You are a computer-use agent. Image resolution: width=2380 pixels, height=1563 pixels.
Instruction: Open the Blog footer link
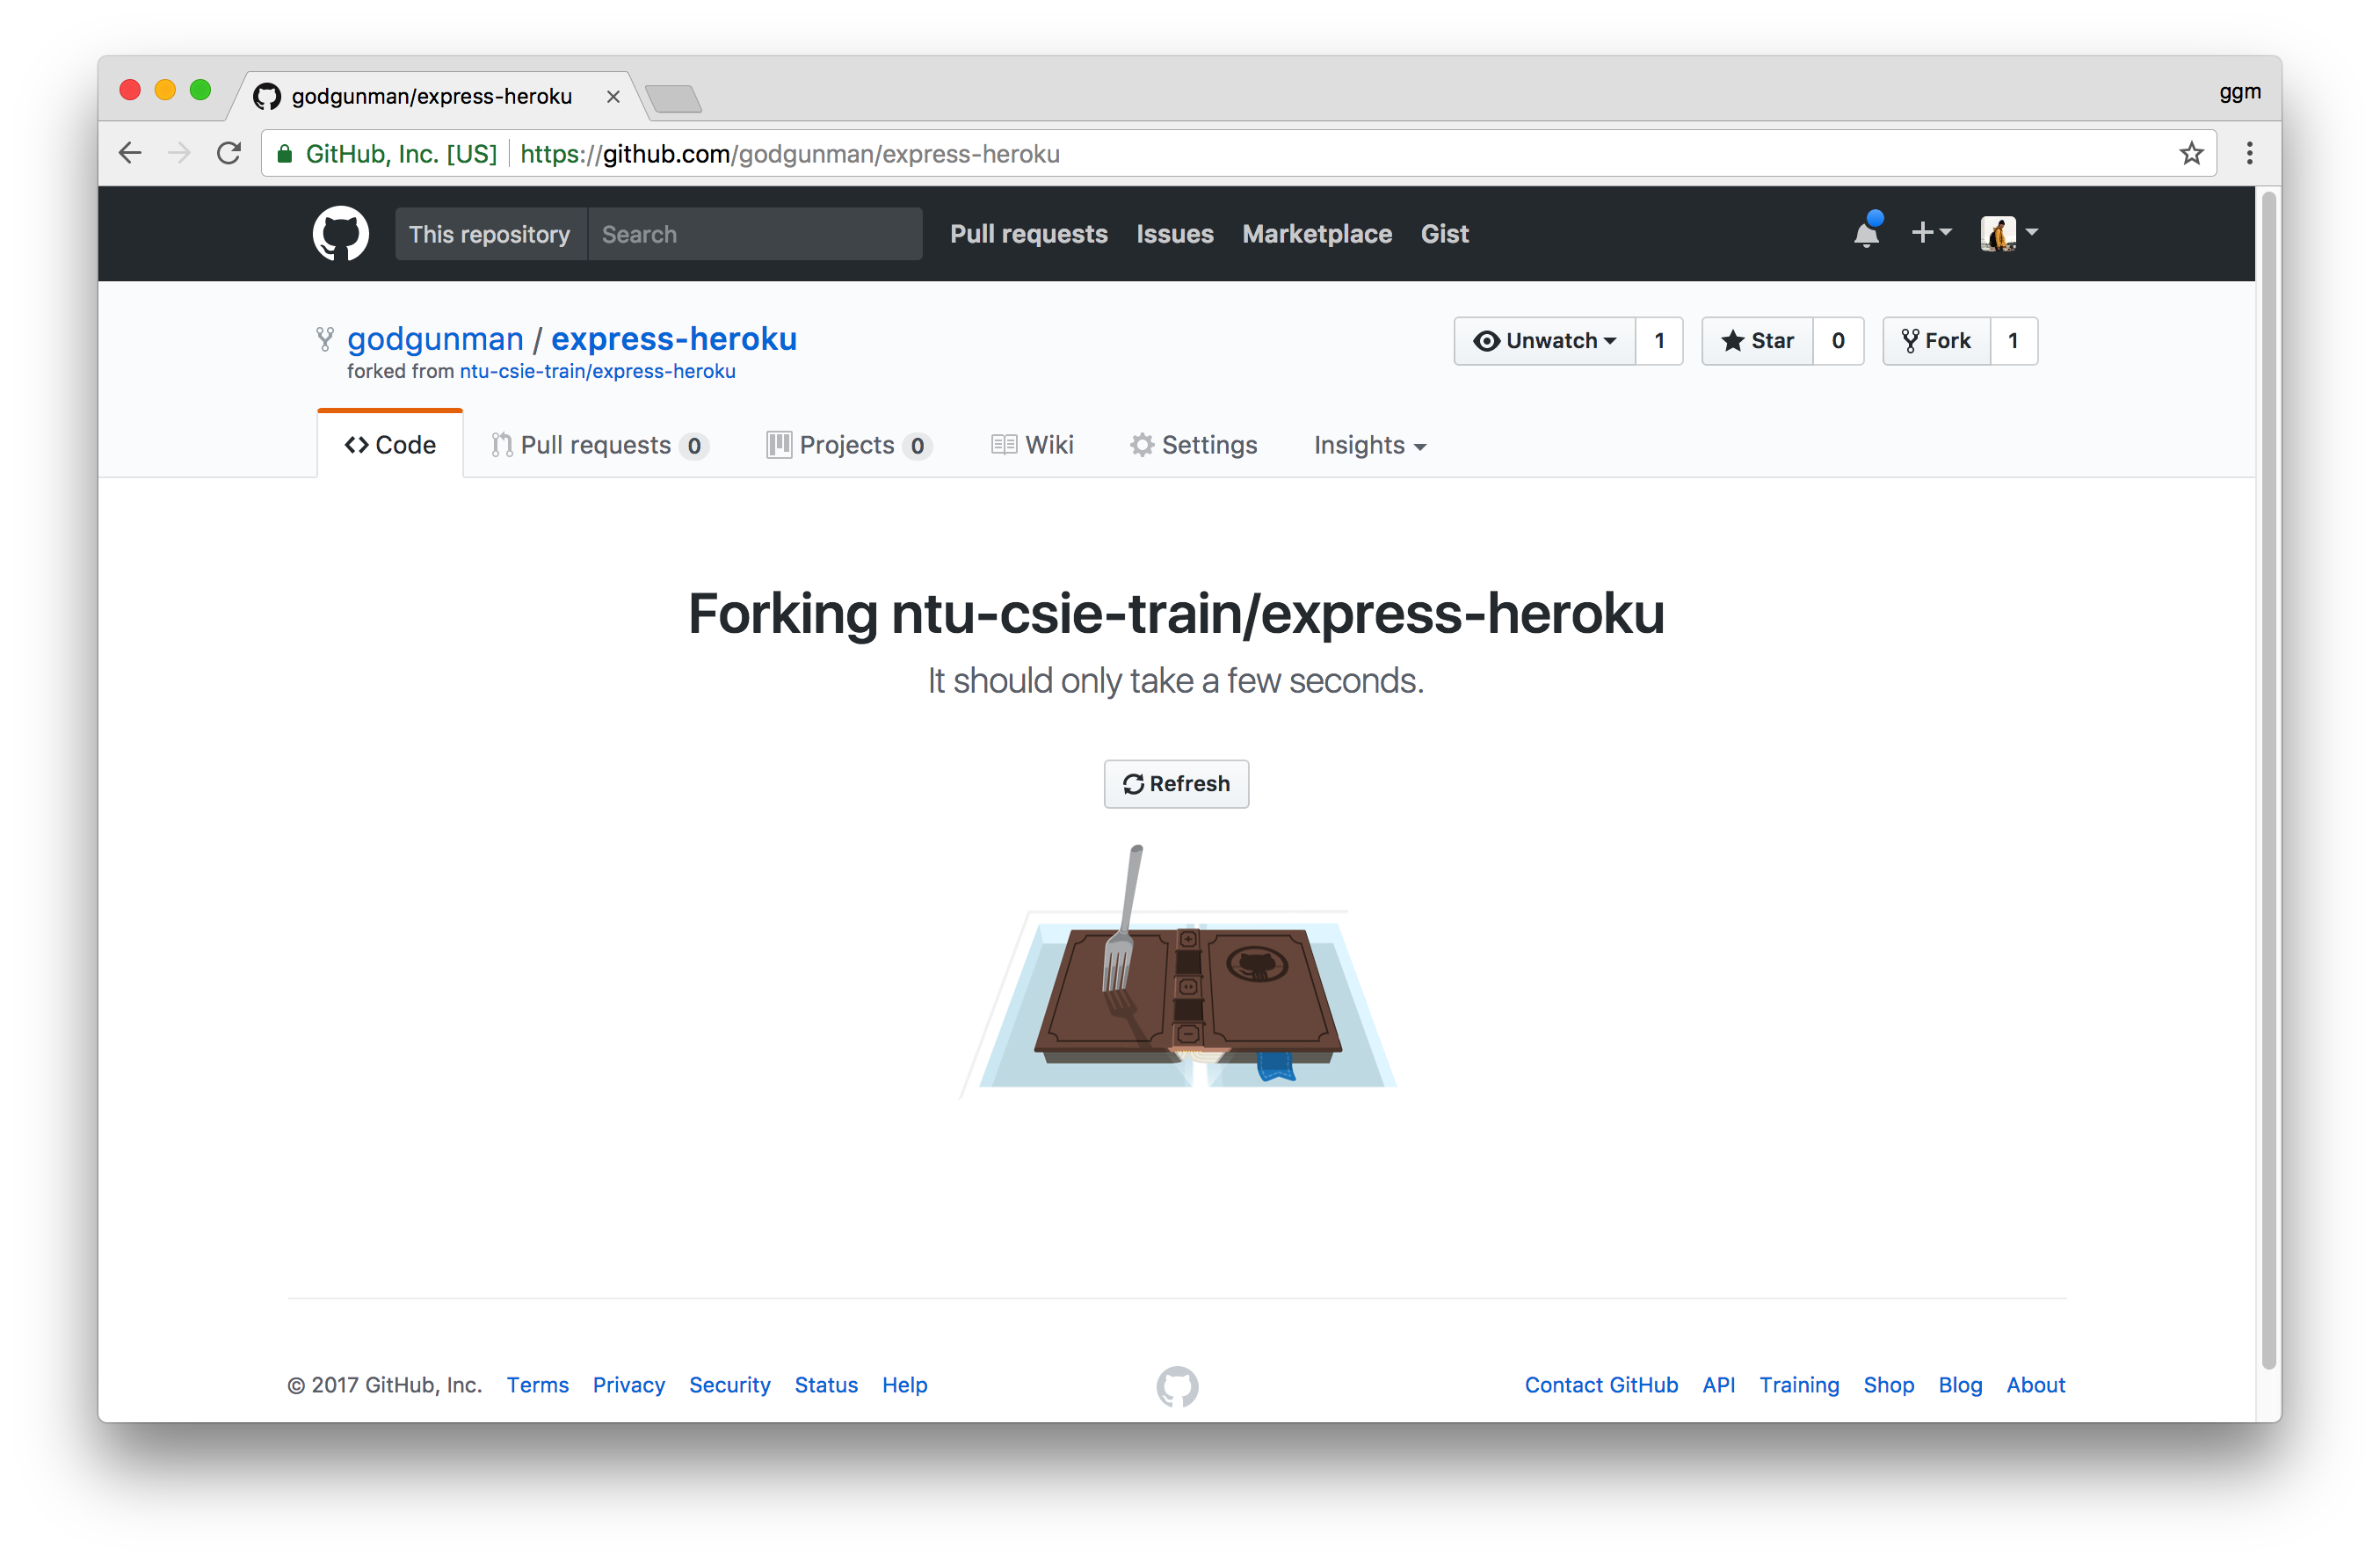click(1960, 1385)
